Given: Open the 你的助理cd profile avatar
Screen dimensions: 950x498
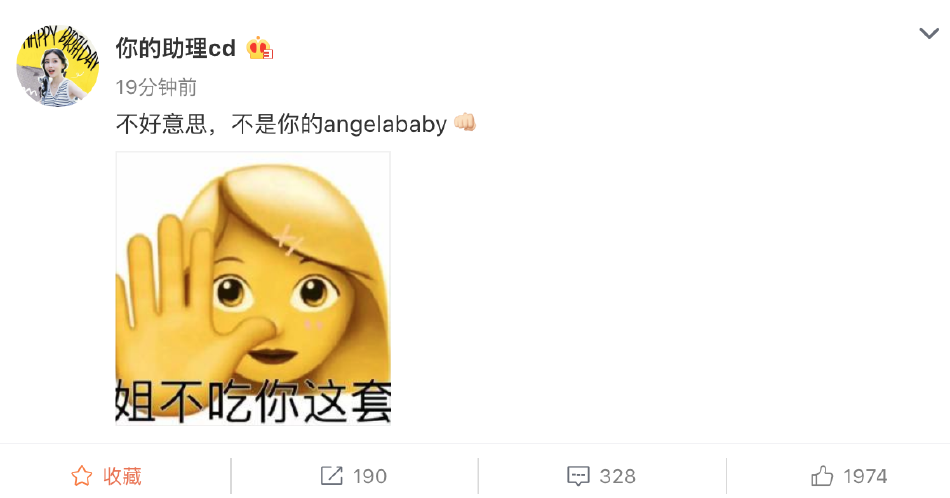Looking at the screenshot, I should [58, 66].
